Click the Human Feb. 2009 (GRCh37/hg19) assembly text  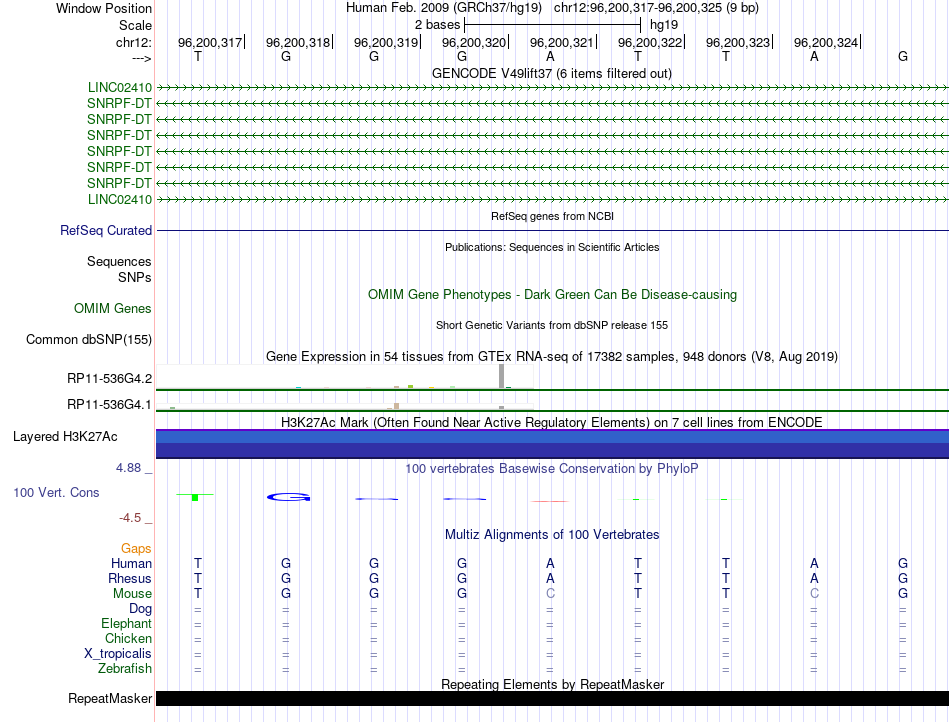pos(443,8)
